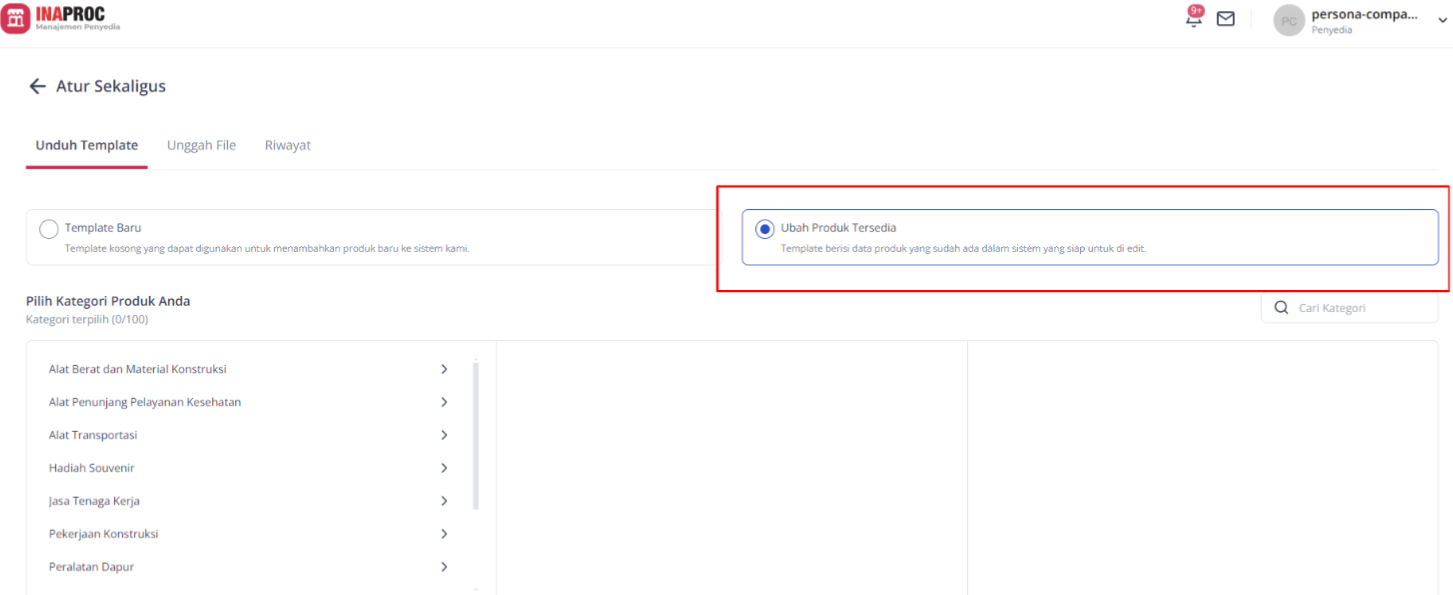Click the PC user avatar

coord(1289,20)
